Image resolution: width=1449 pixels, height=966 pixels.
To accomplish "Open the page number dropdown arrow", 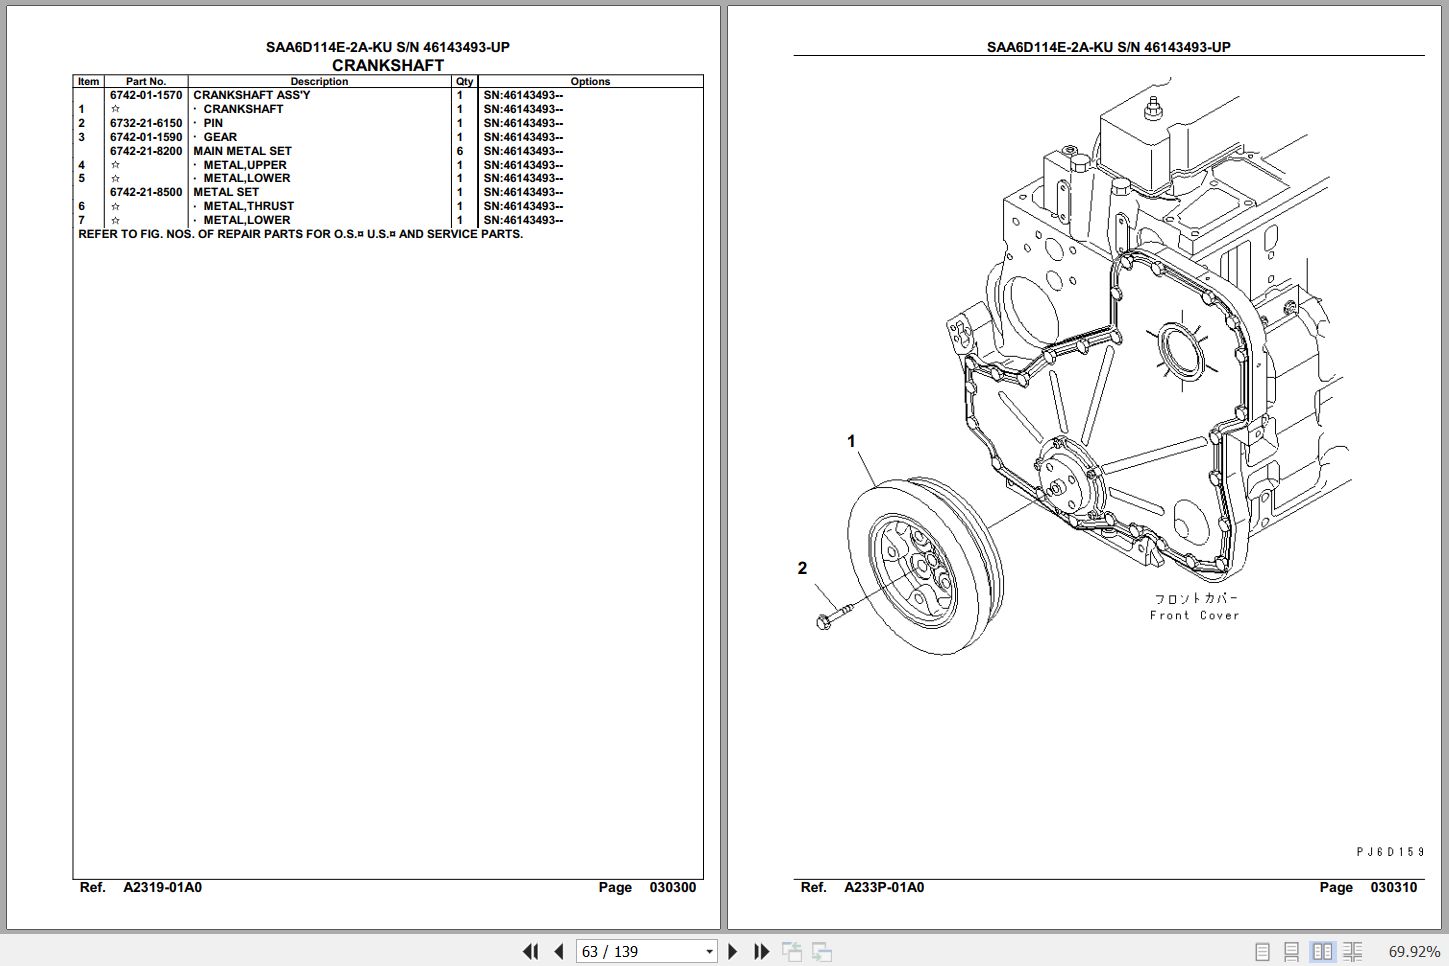I will [709, 952].
